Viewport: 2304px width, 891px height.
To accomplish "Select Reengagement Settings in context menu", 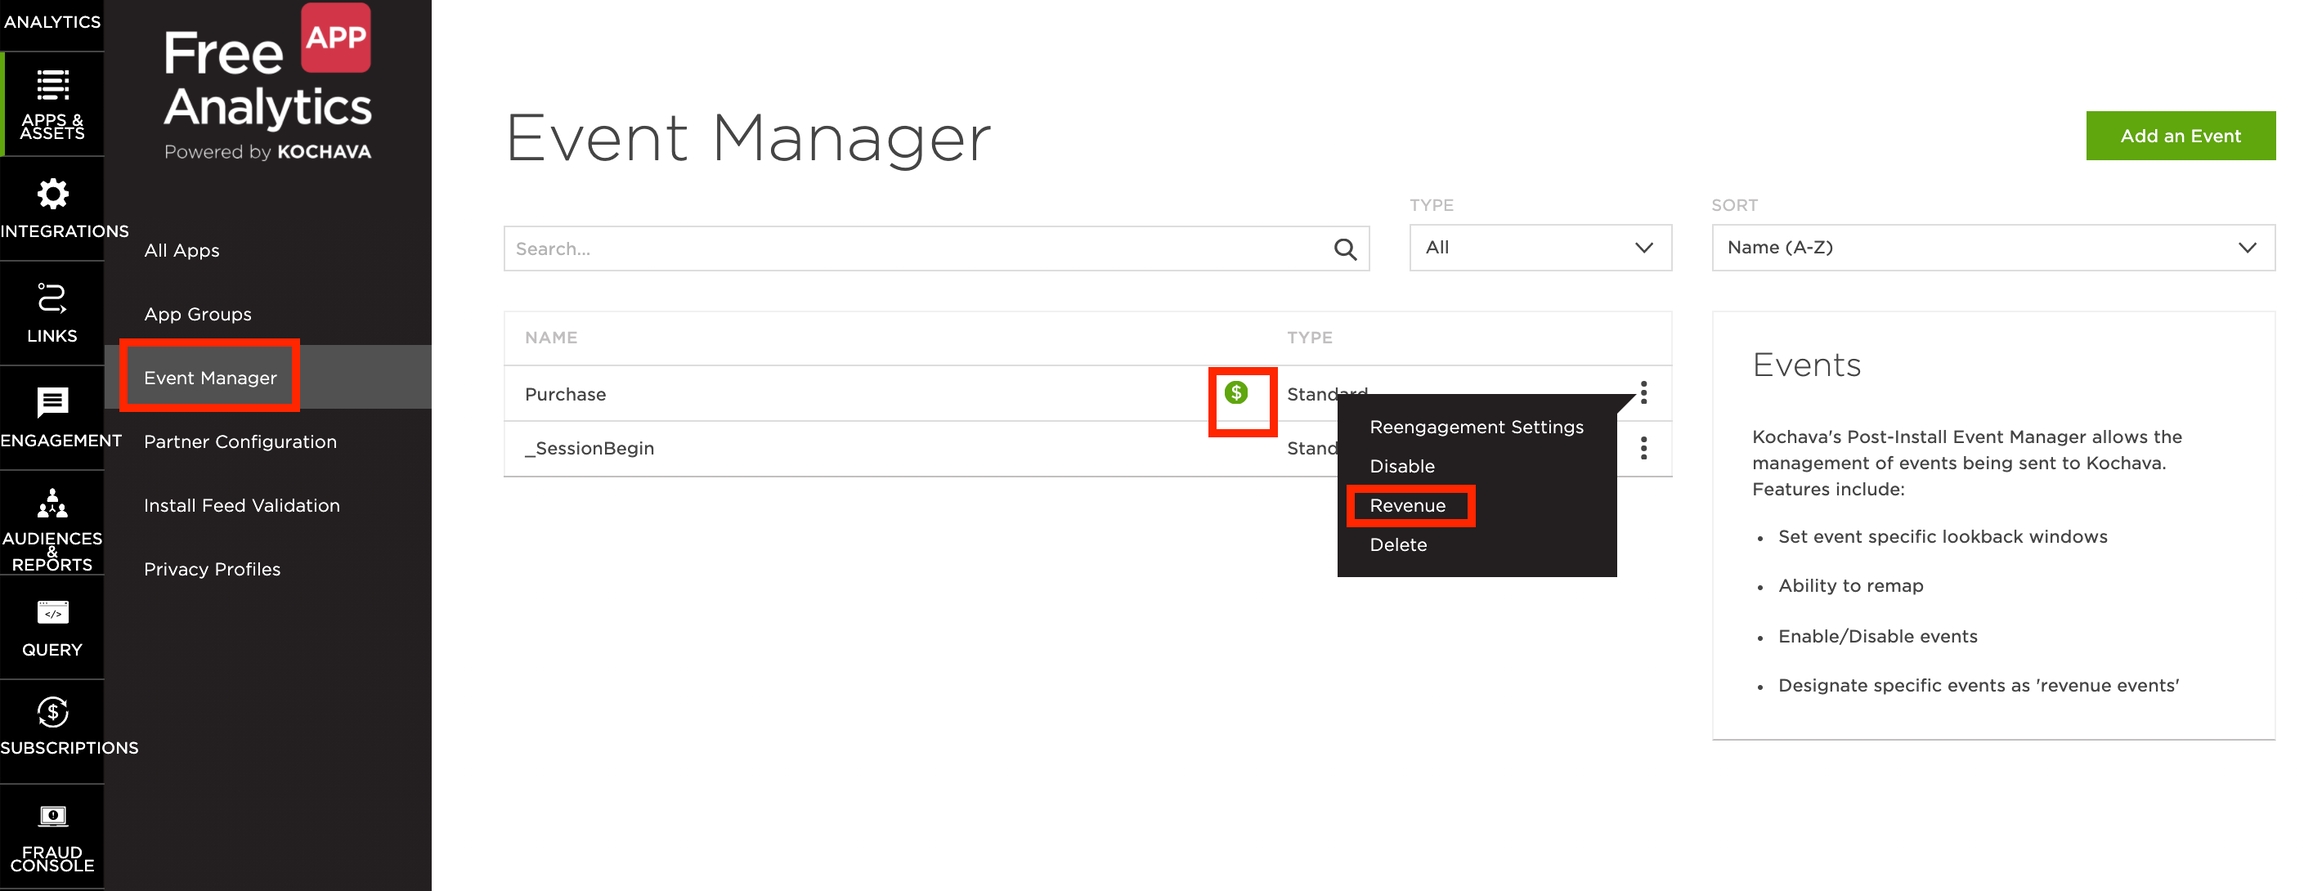I will coord(1476,427).
